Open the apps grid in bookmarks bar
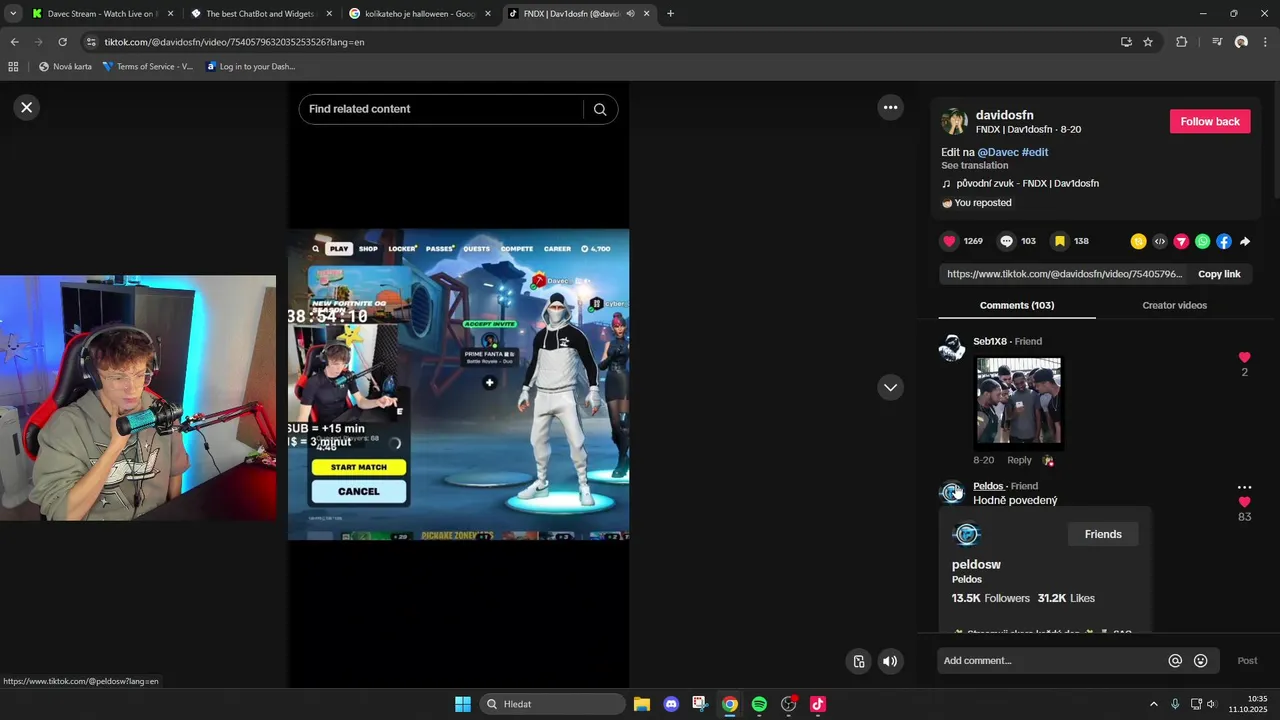This screenshot has width=1280, height=720. coord(13,67)
